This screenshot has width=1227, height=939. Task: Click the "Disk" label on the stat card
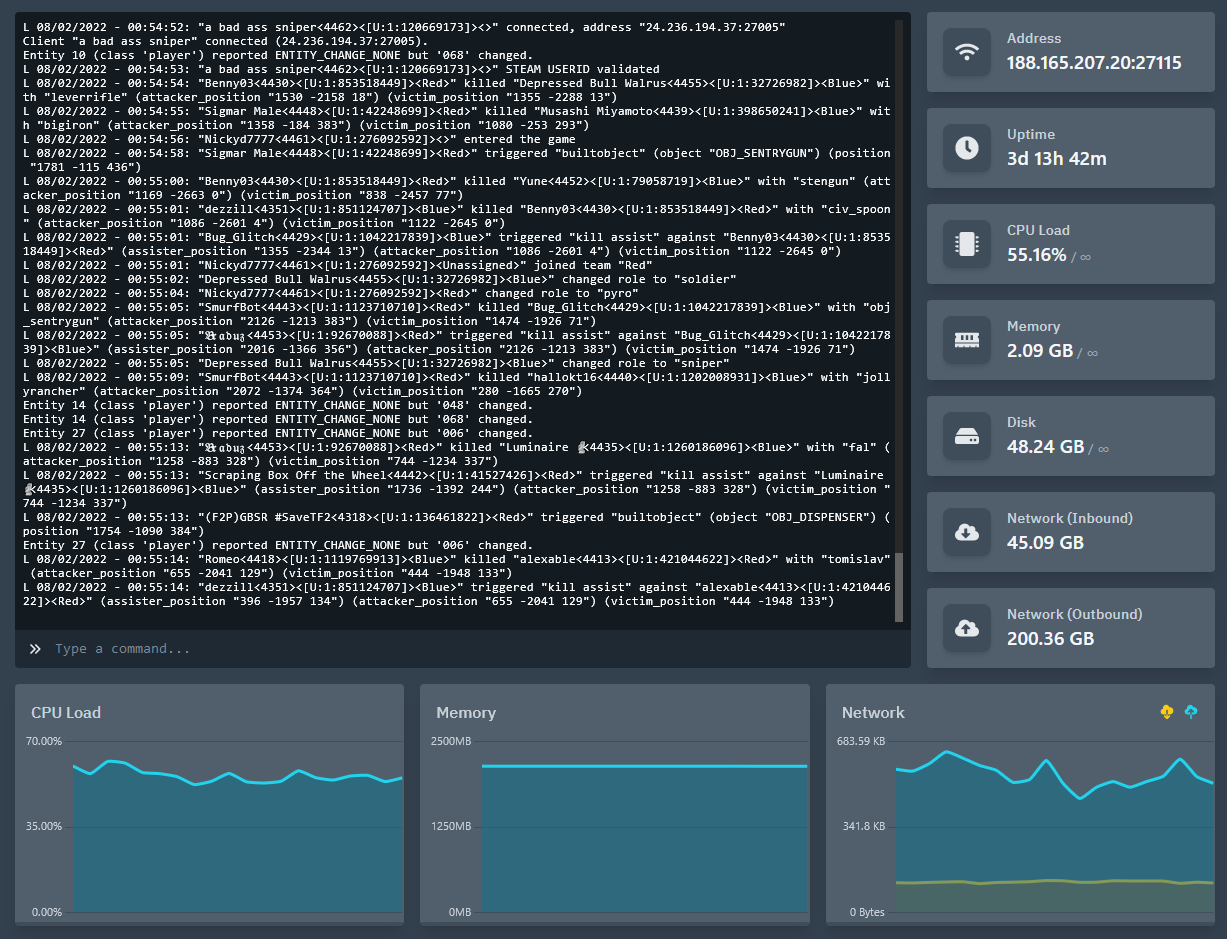1021,422
